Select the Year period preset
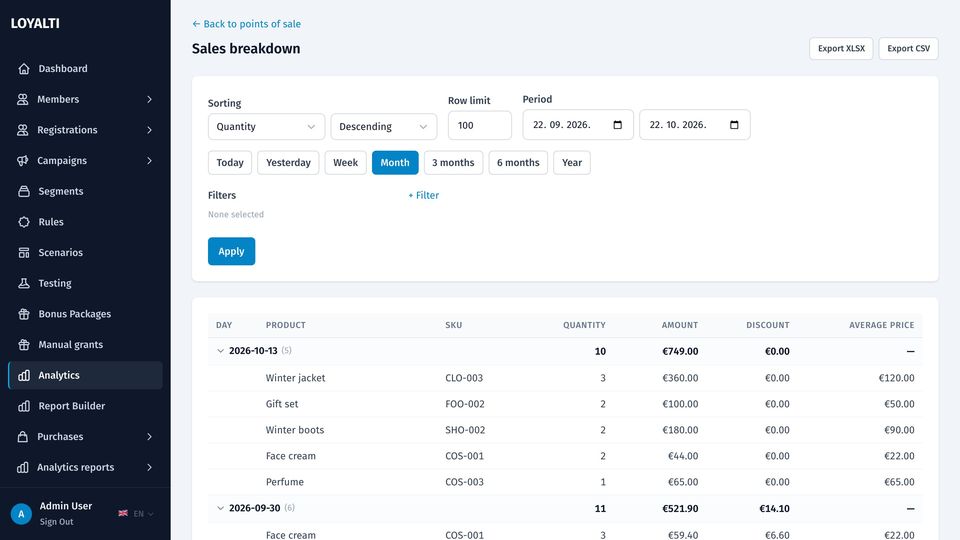960x540 pixels. pyautogui.click(x=572, y=163)
